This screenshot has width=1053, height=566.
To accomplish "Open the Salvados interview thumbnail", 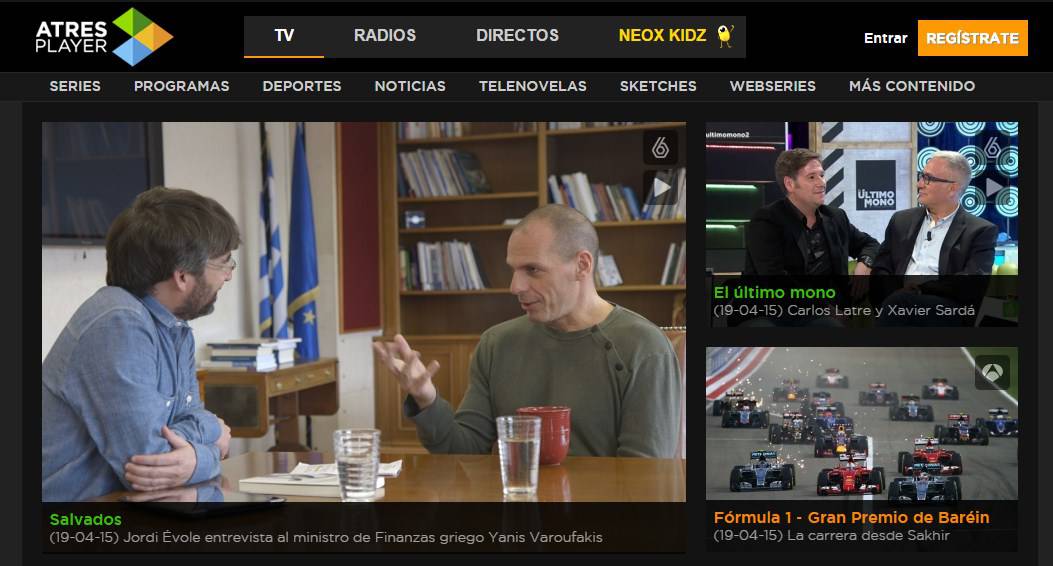I will coord(364,312).
